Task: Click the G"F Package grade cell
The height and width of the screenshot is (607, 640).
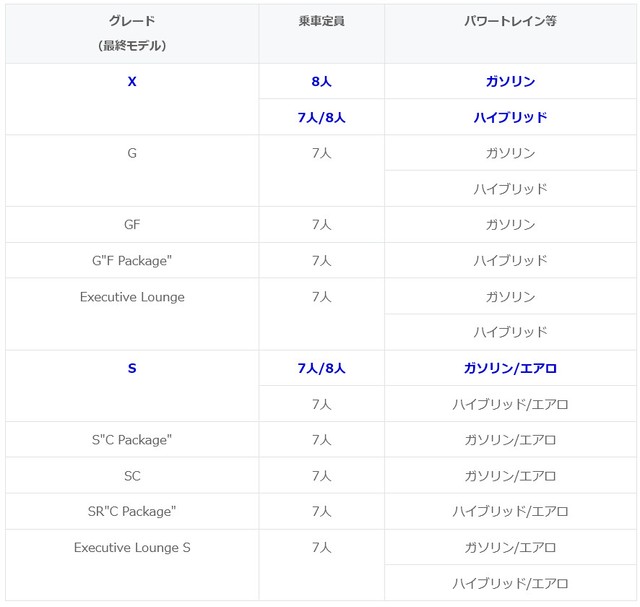Action: tap(132, 261)
